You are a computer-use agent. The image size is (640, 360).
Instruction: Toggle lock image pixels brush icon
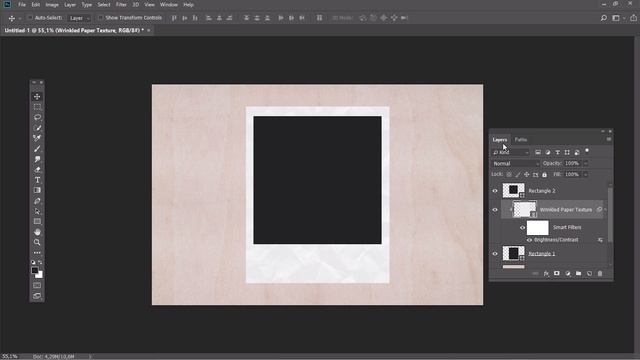(x=518, y=175)
